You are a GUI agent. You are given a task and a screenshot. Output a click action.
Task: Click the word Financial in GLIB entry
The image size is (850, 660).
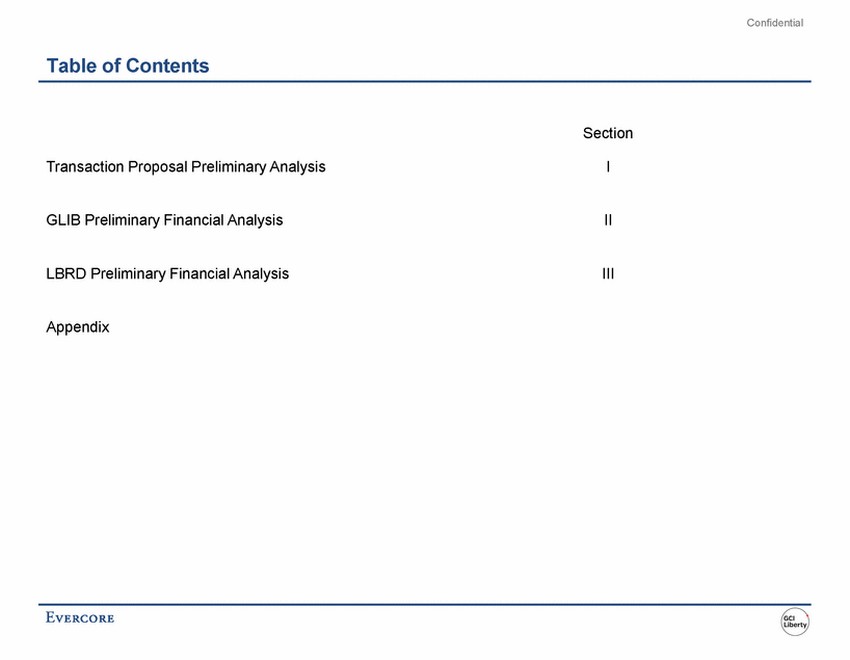[194, 220]
